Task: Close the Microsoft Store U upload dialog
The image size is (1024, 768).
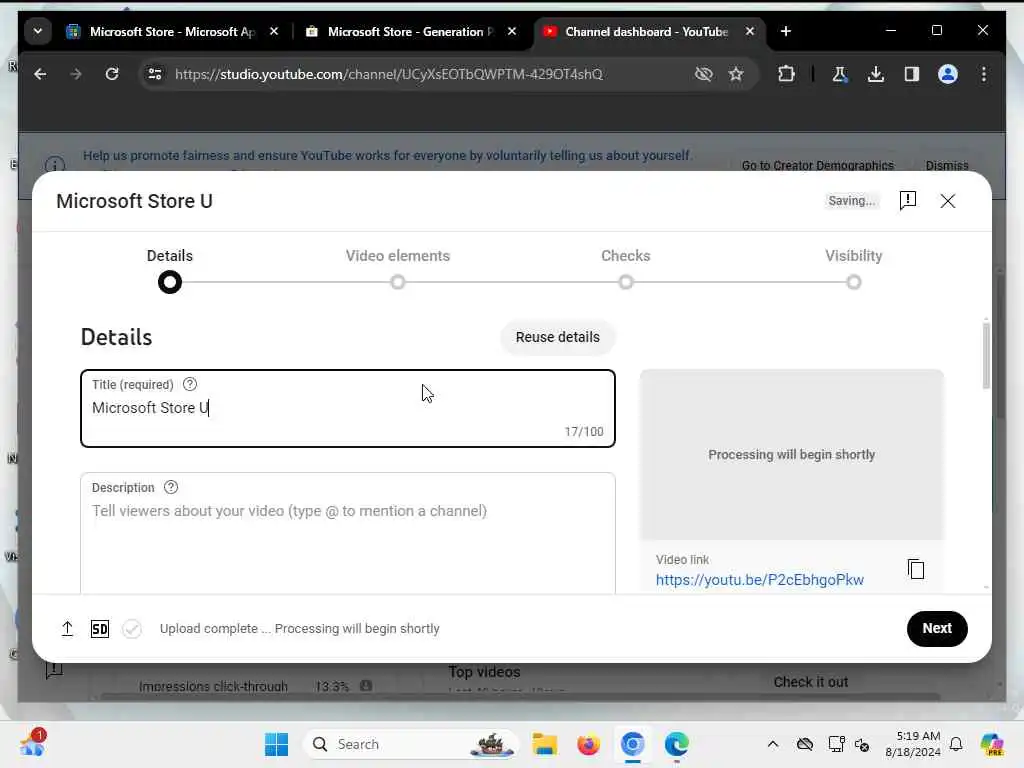Action: [x=948, y=201]
